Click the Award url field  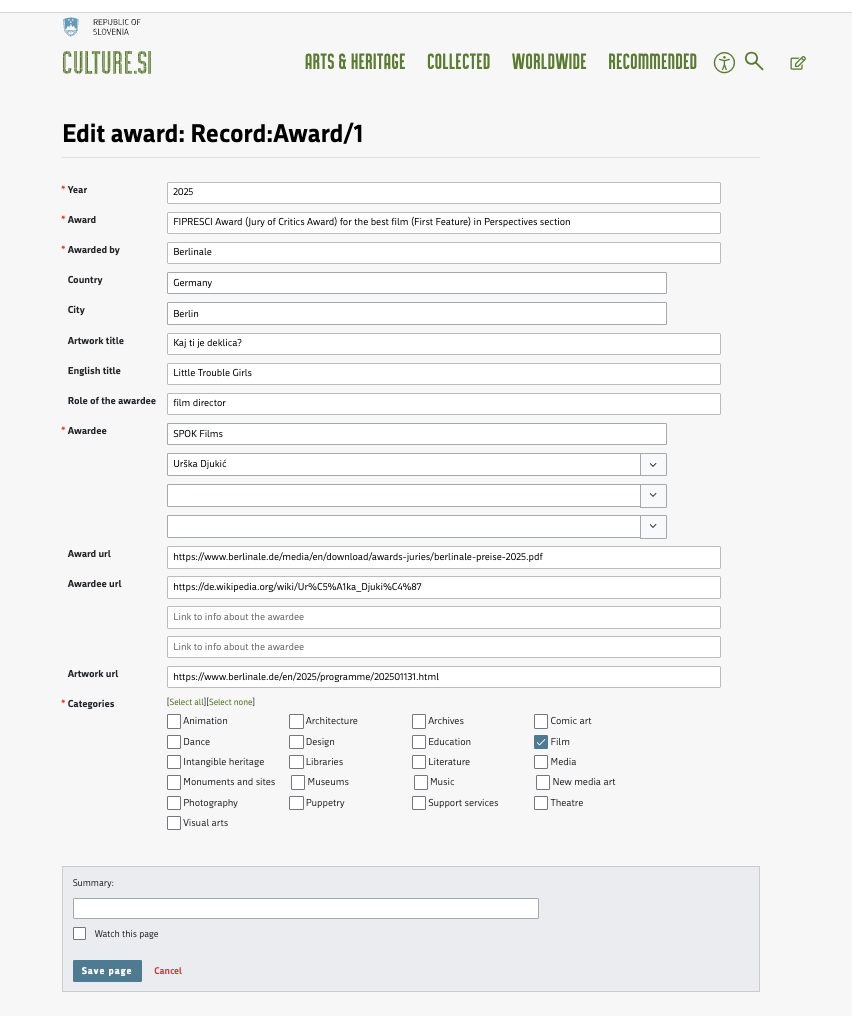point(444,557)
